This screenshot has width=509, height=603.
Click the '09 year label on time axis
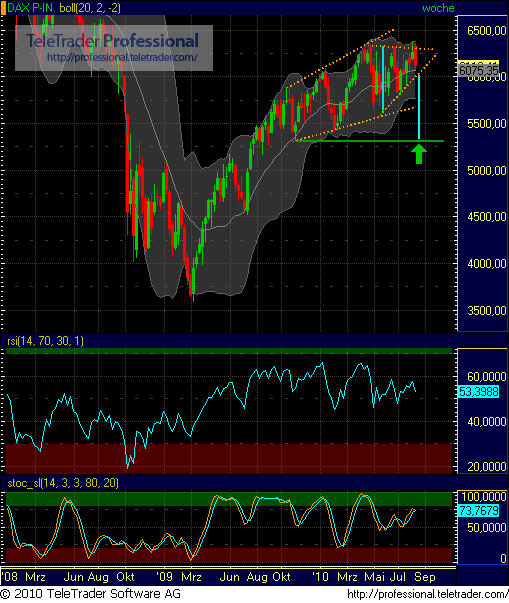click(x=165, y=577)
